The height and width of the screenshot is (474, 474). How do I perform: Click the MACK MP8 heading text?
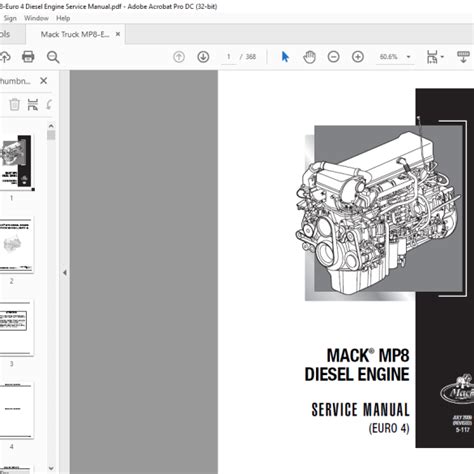point(368,355)
